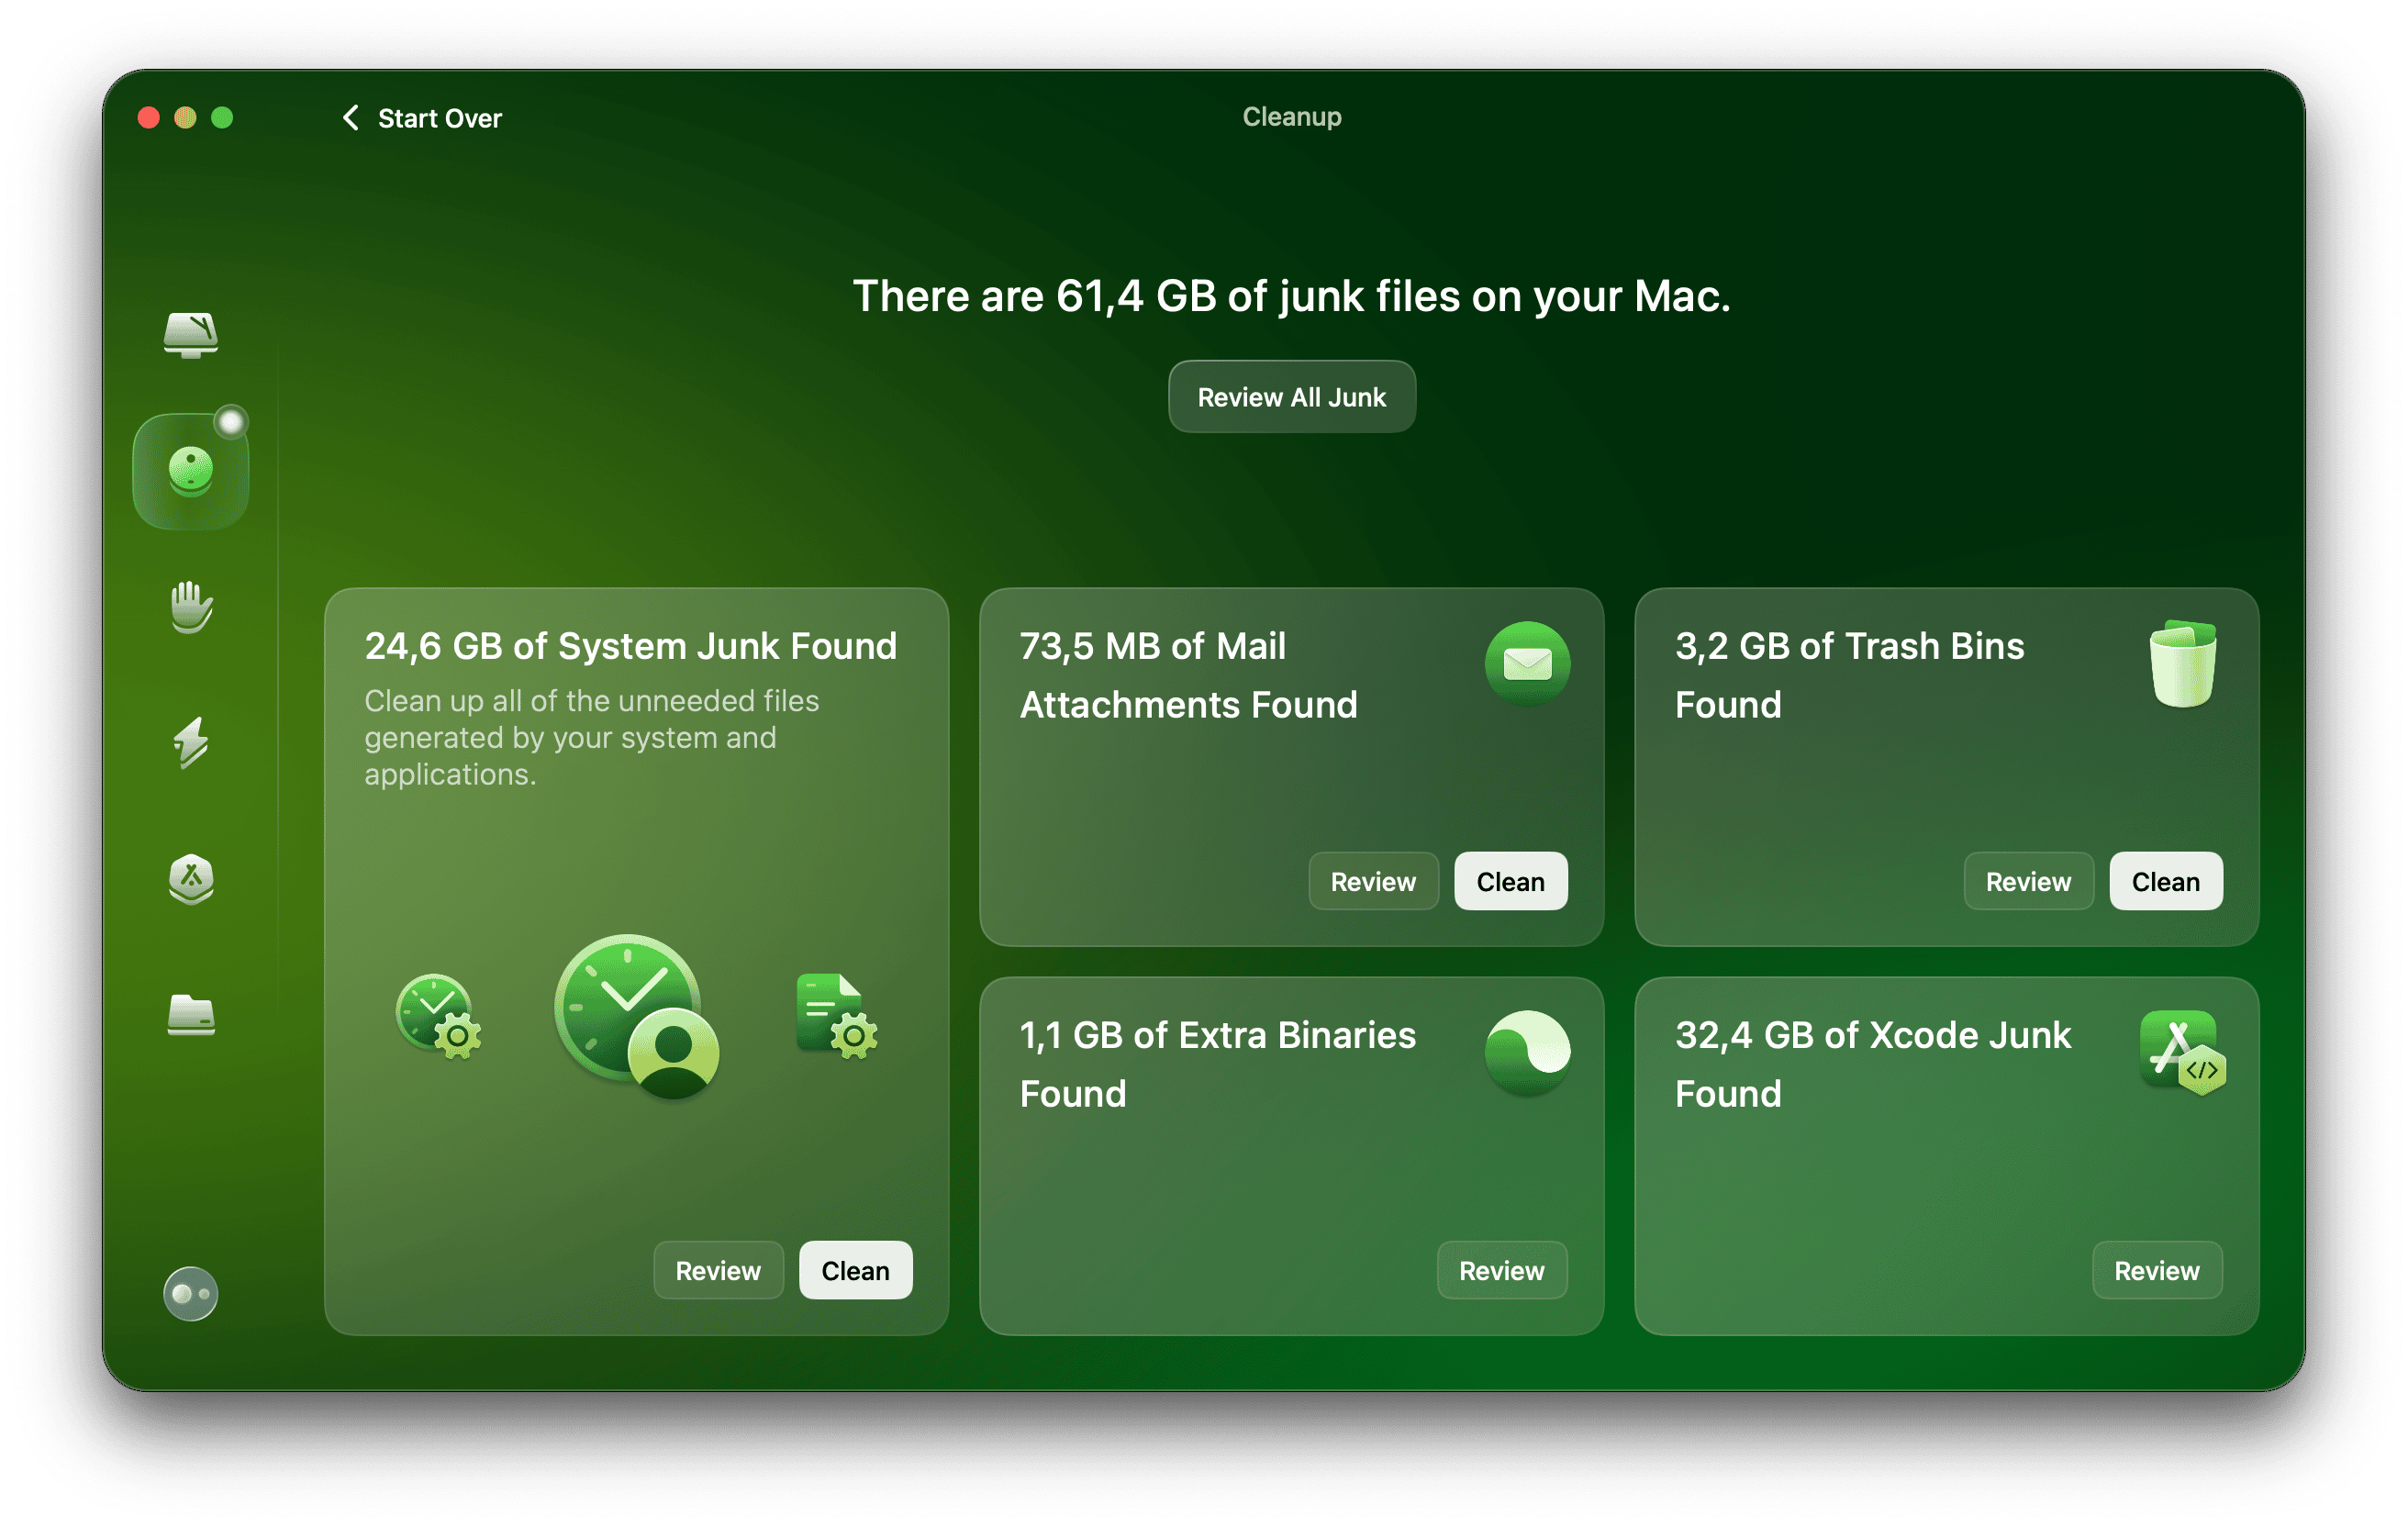This screenshot has width=2408, height=1527.
Task: Click the Mail Attachments envelope icon
Action: pyautogui.click(x=1527, y=663)
